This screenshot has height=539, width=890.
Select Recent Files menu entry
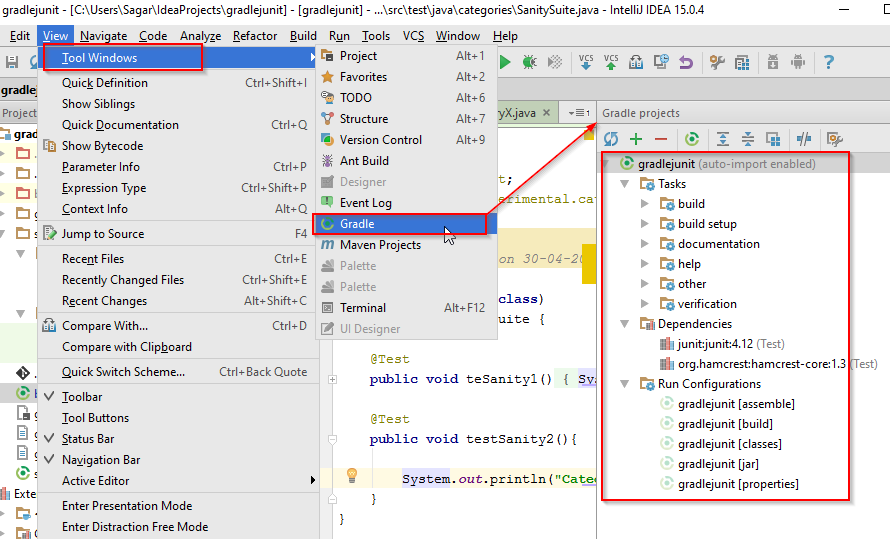click(179, 259)
